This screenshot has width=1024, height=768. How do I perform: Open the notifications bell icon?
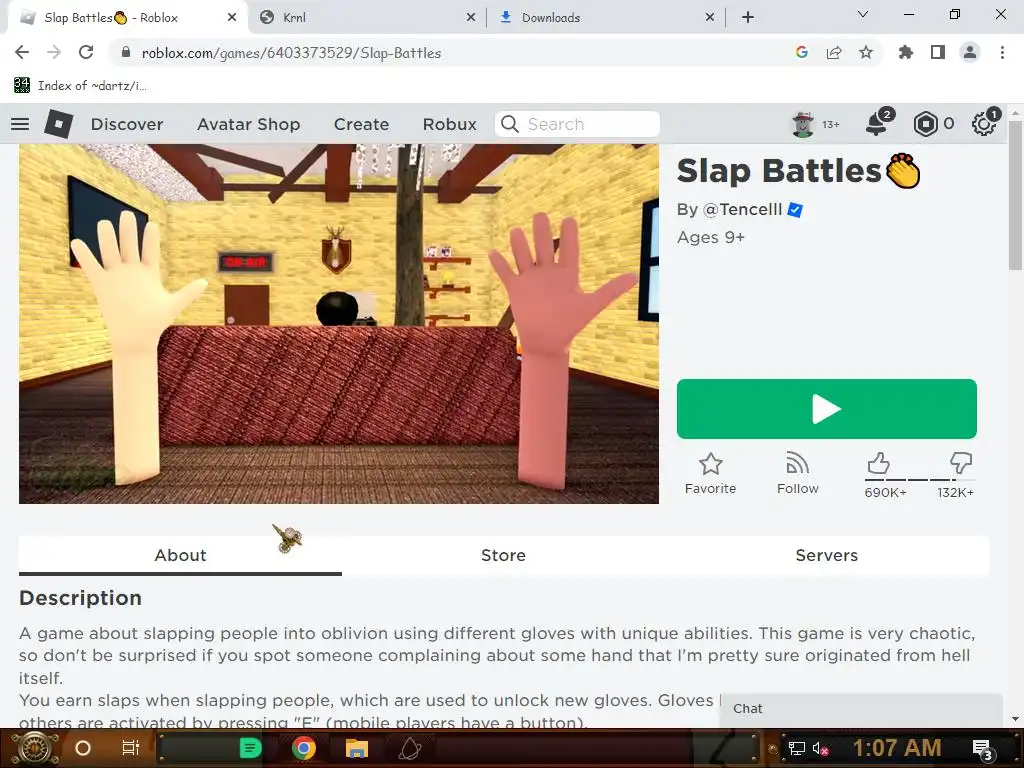pos(877,123)
